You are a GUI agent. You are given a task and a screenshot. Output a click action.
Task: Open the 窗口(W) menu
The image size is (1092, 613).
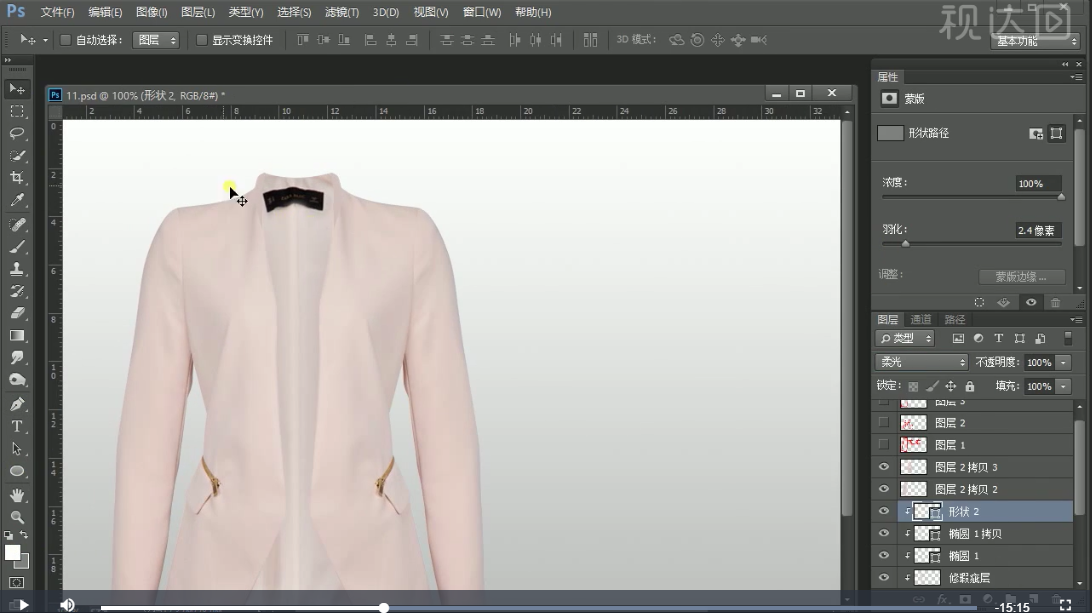coord(482,13)
